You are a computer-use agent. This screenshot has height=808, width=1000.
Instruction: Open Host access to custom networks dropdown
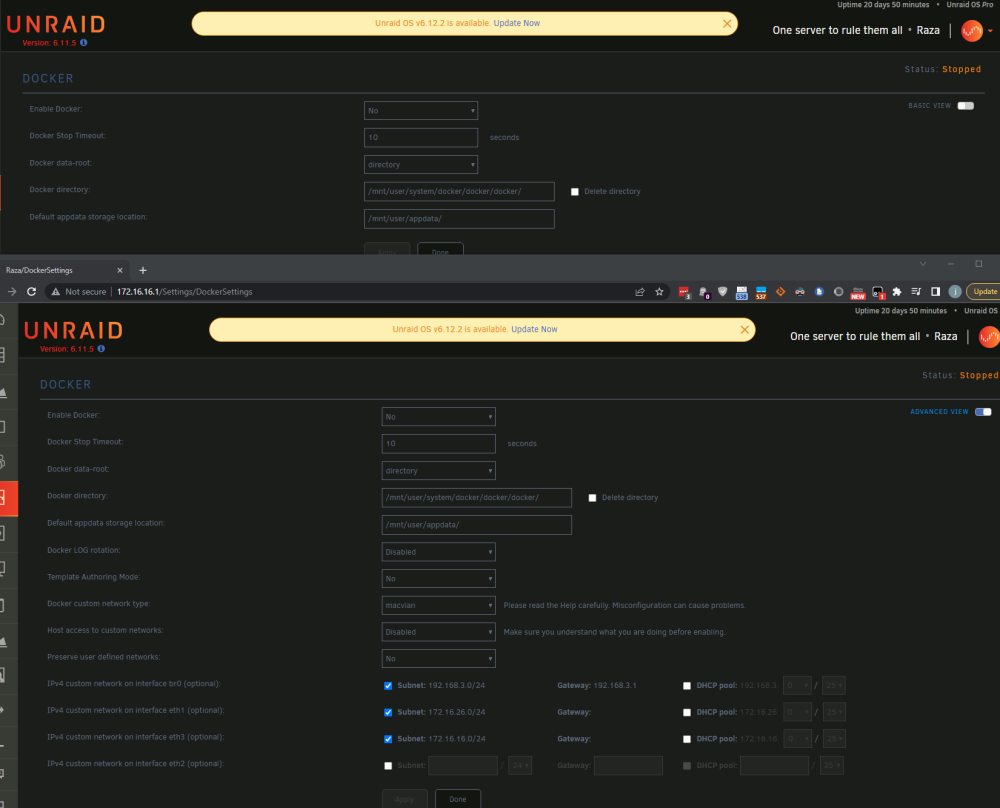click(439, 632)
